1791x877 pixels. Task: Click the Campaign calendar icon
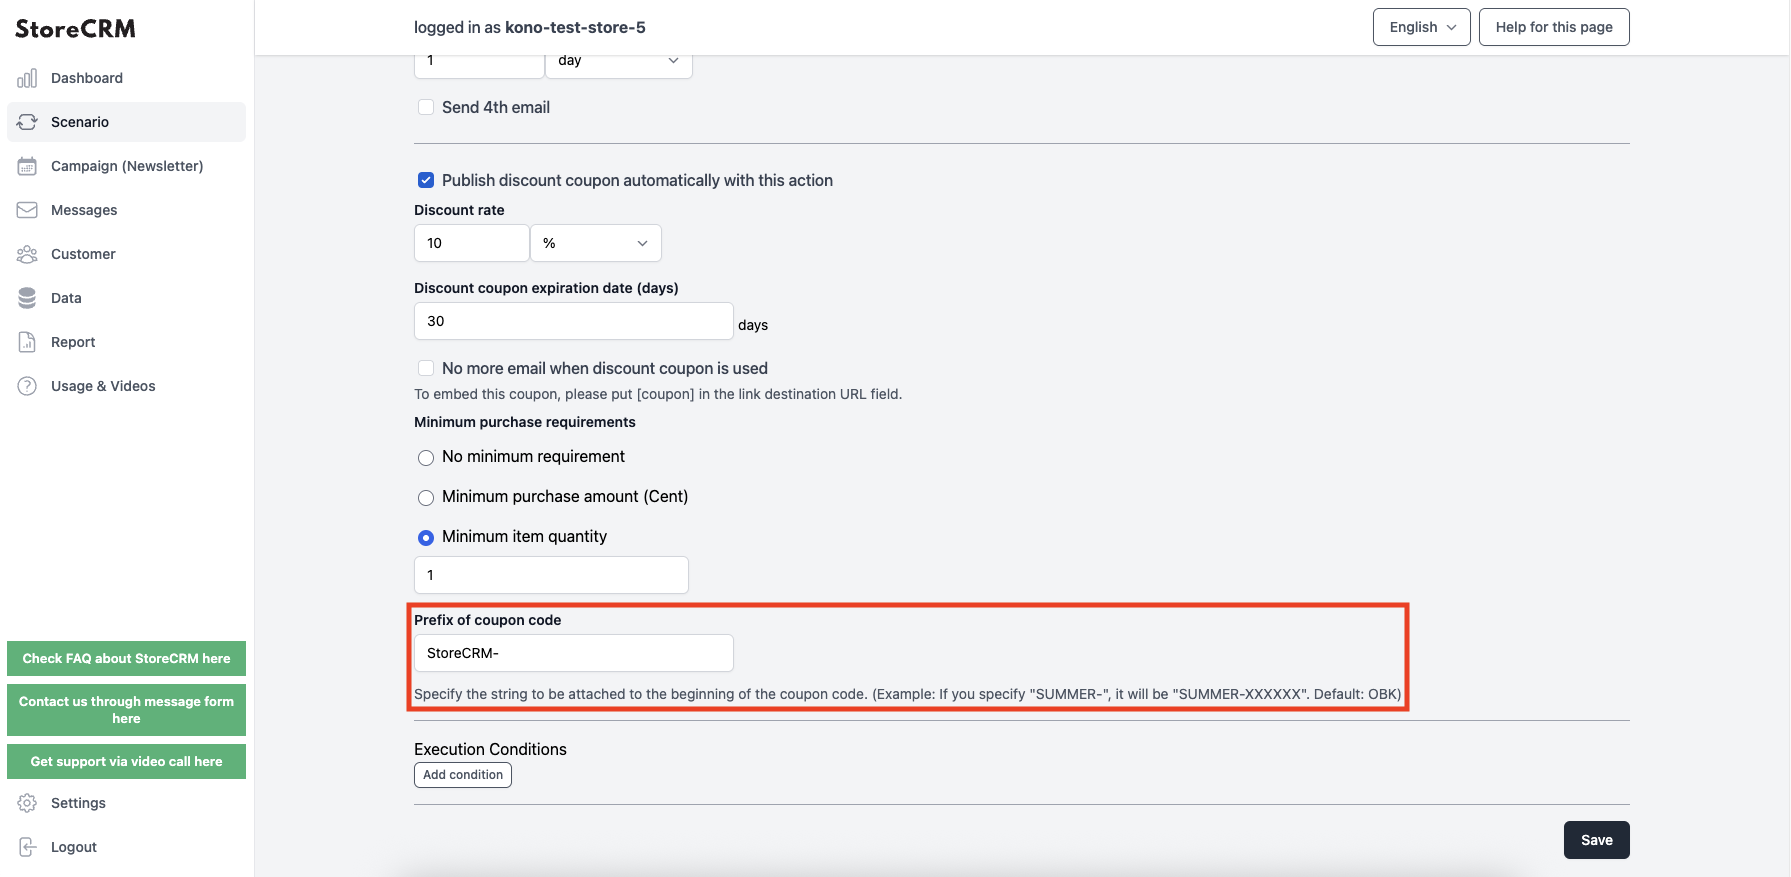pos(27,166)
